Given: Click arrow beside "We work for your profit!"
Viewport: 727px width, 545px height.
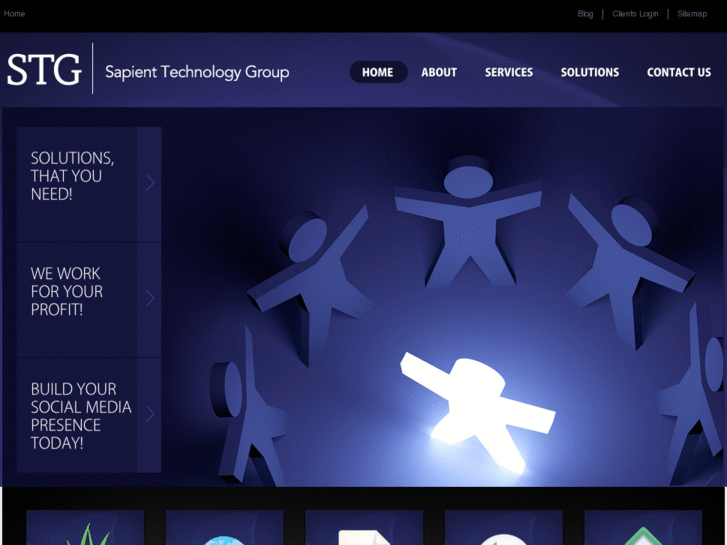Looking at the screenshot, I should 149,299.
